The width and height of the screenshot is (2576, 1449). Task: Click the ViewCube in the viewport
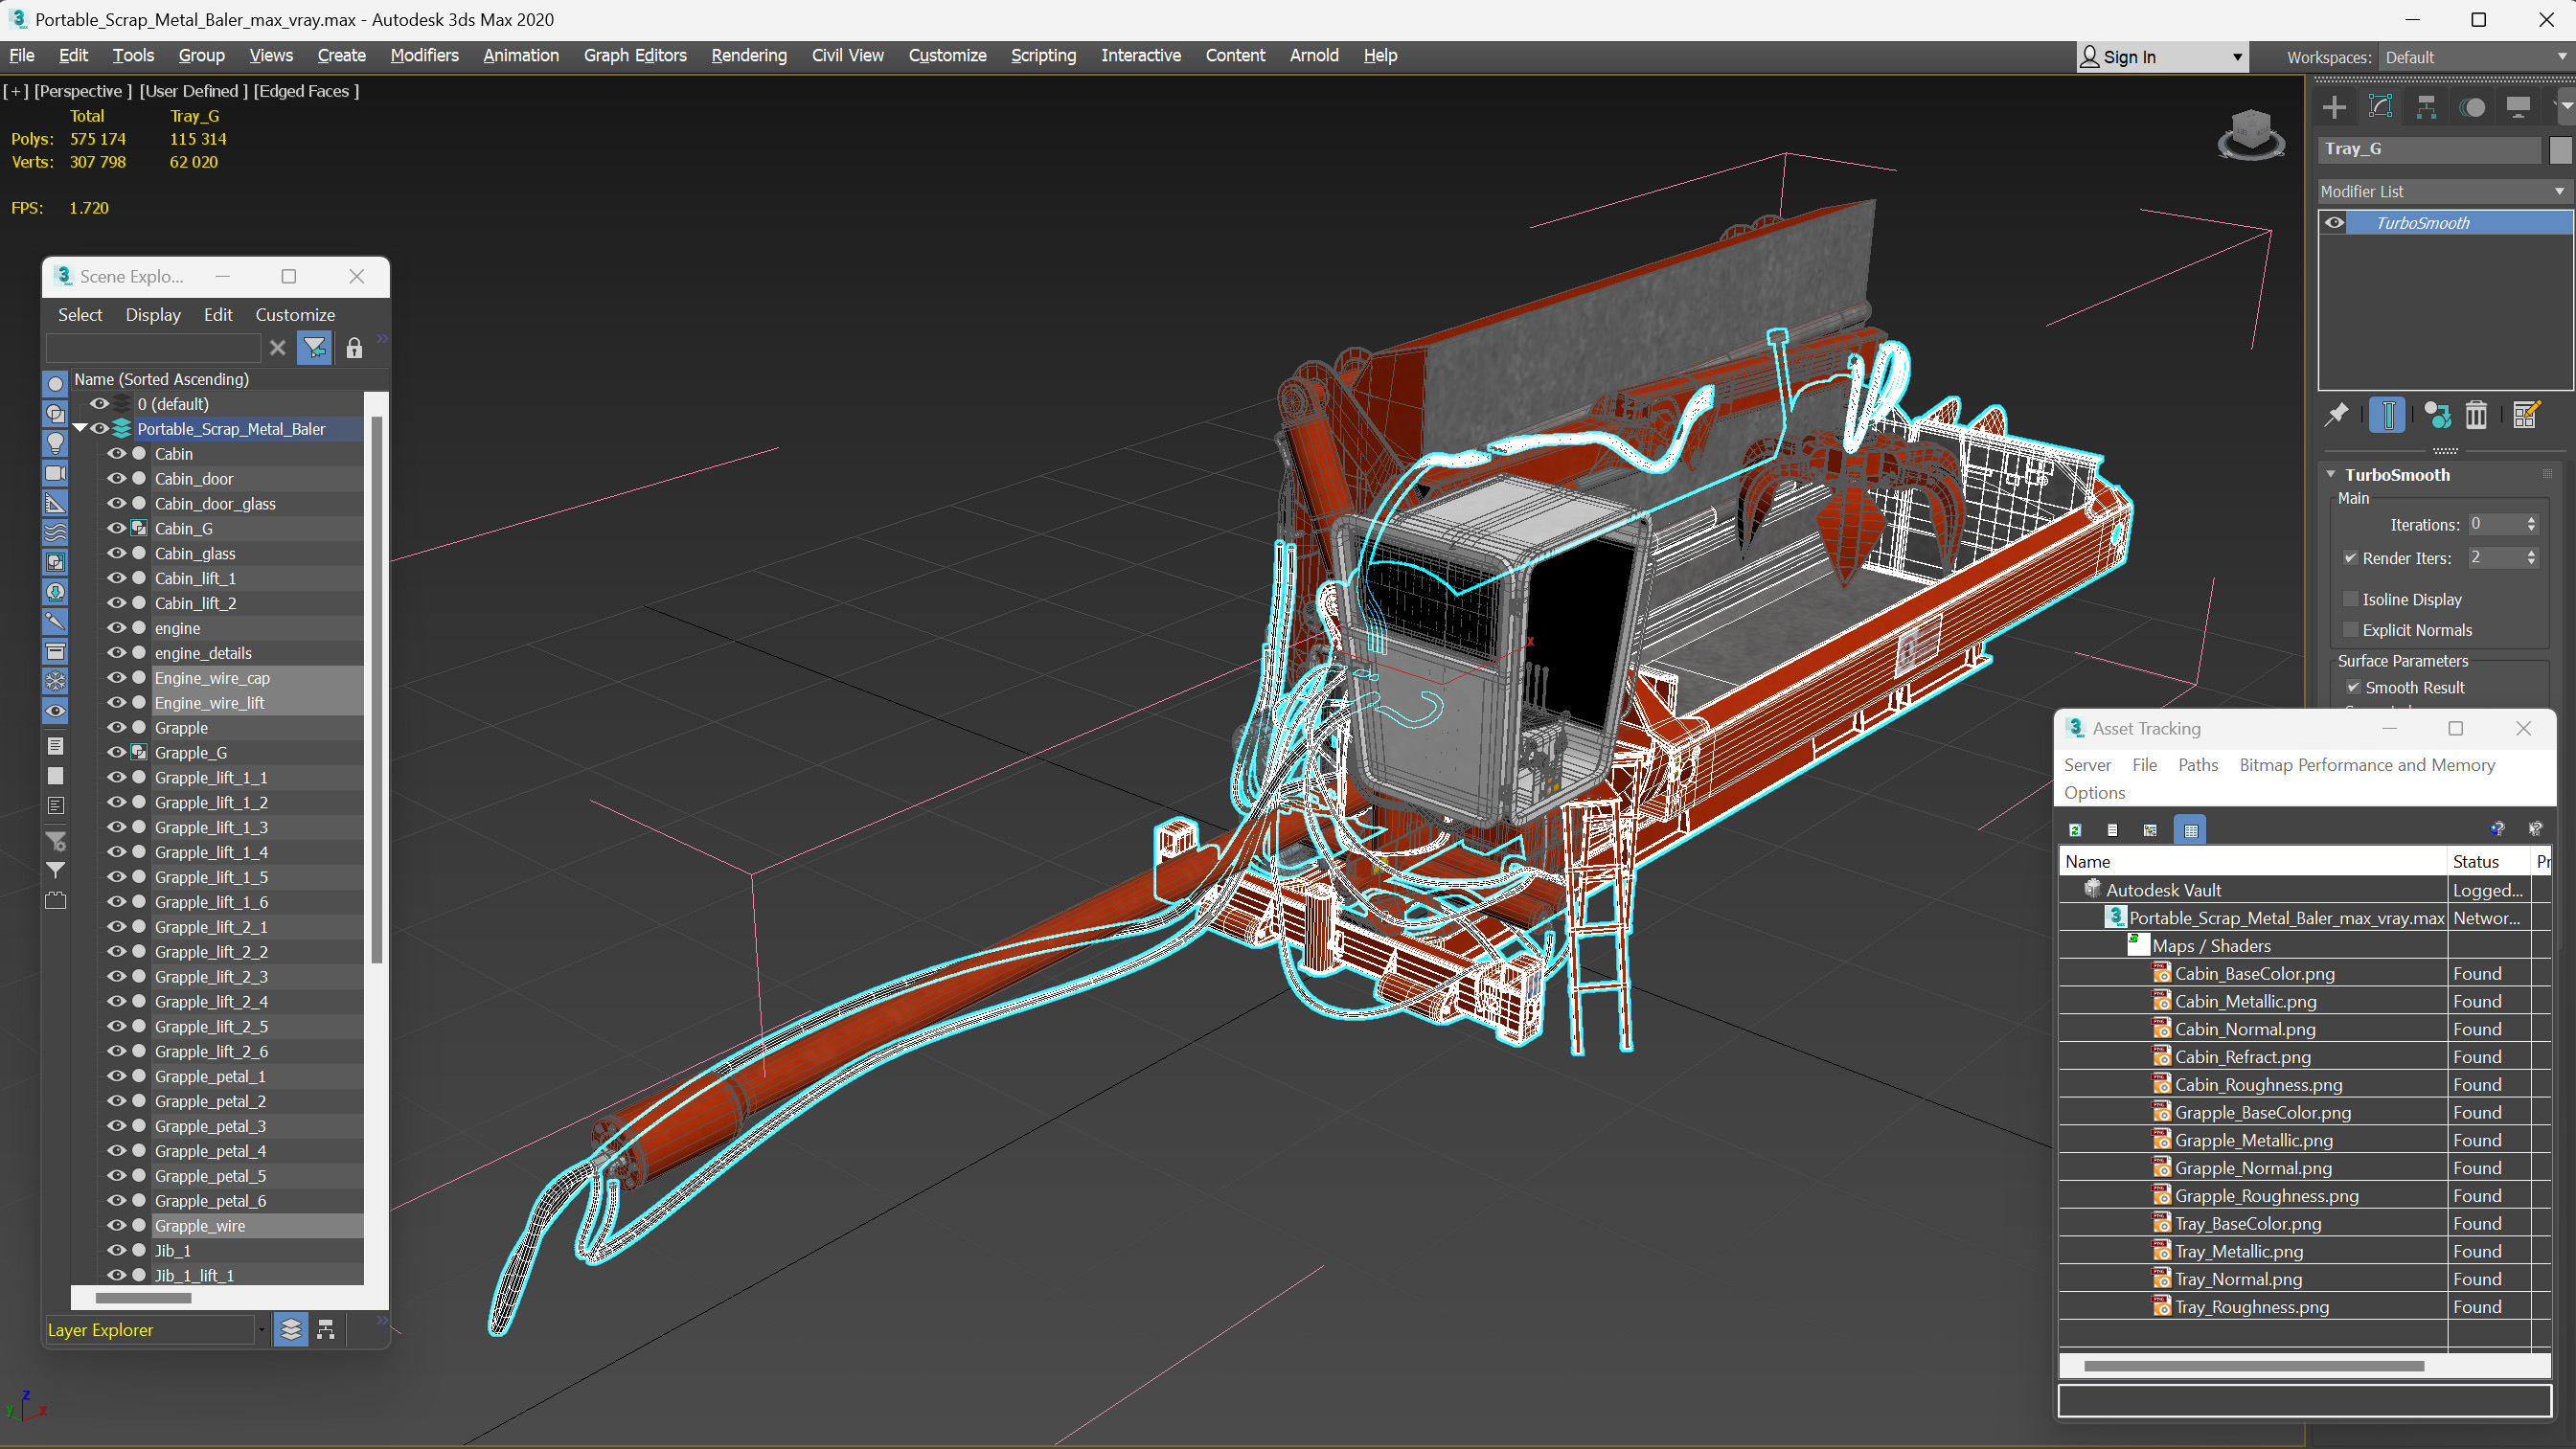click(x=2251, y=134)
